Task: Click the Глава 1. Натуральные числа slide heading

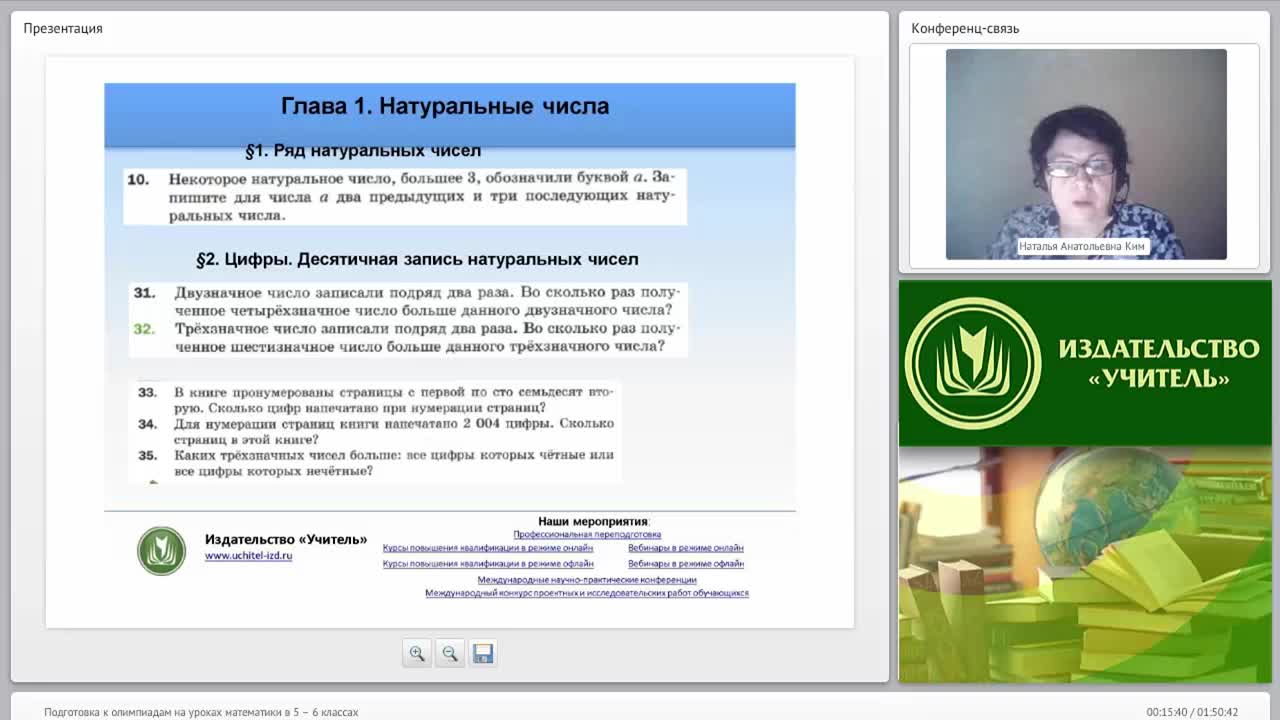Action: coord(445,106)
